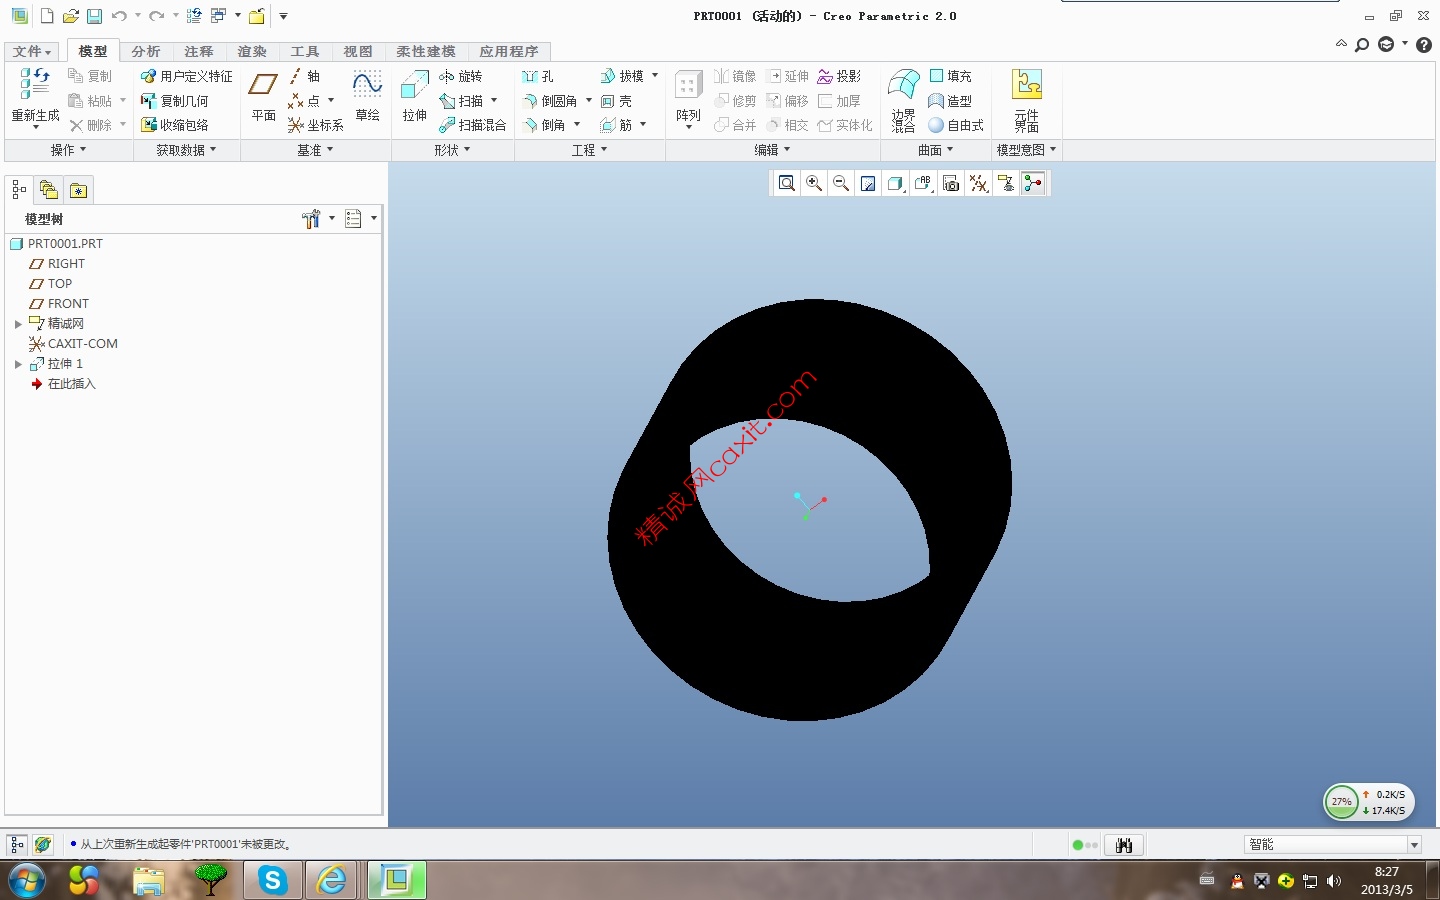
Task: Click Shrinkwrap (收缩包络) tool
Action: pos(174,125)
